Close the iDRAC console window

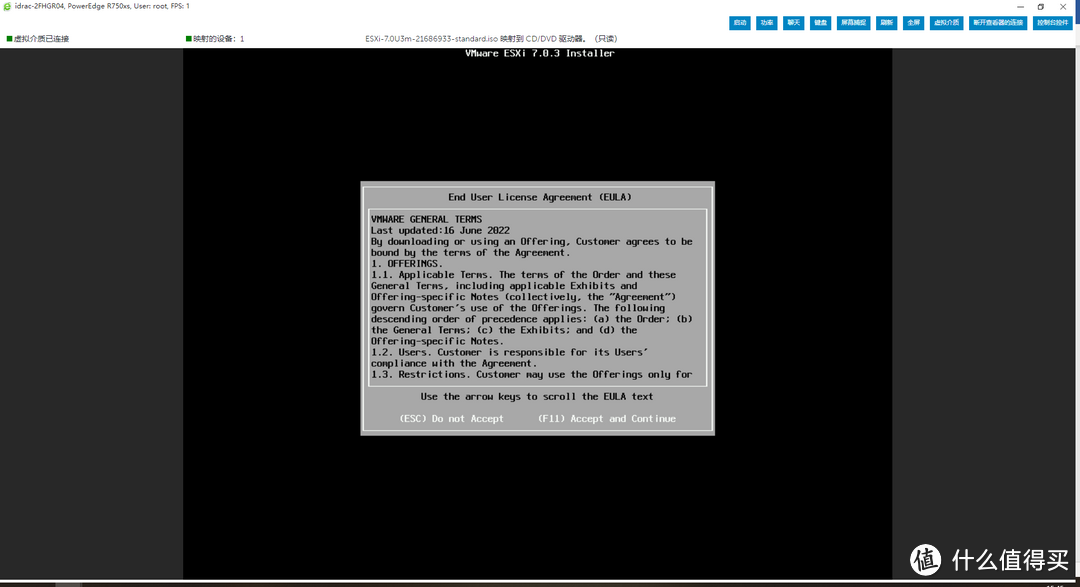(1063, 7)
